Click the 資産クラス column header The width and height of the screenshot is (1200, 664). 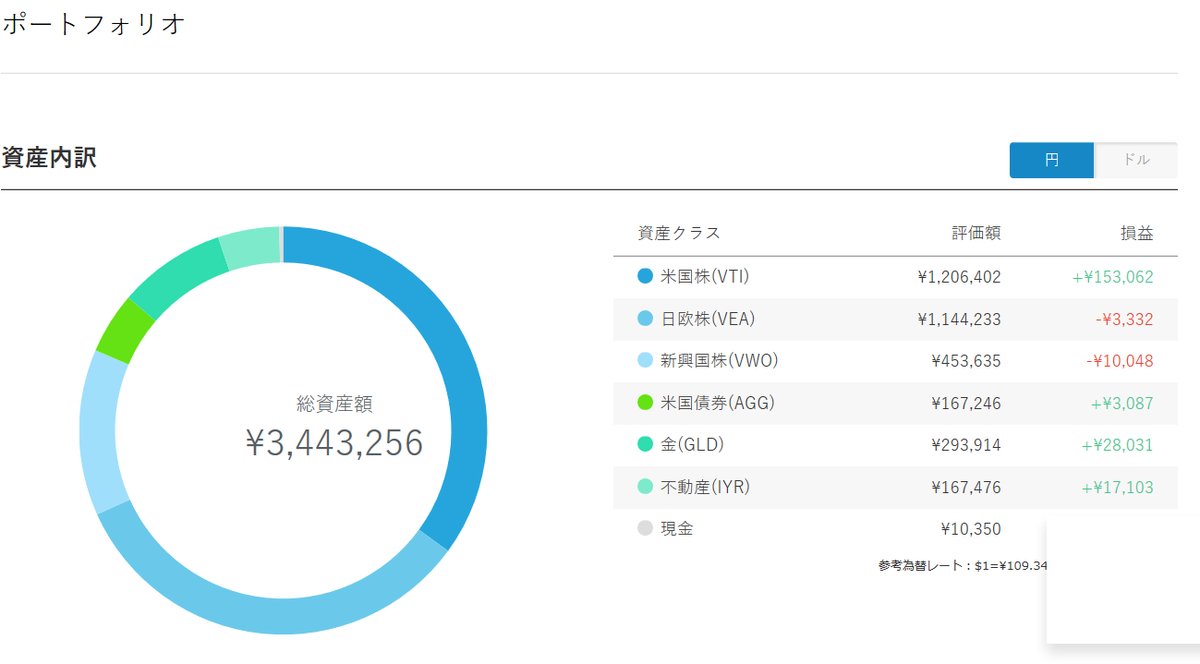tap(679, 233)
